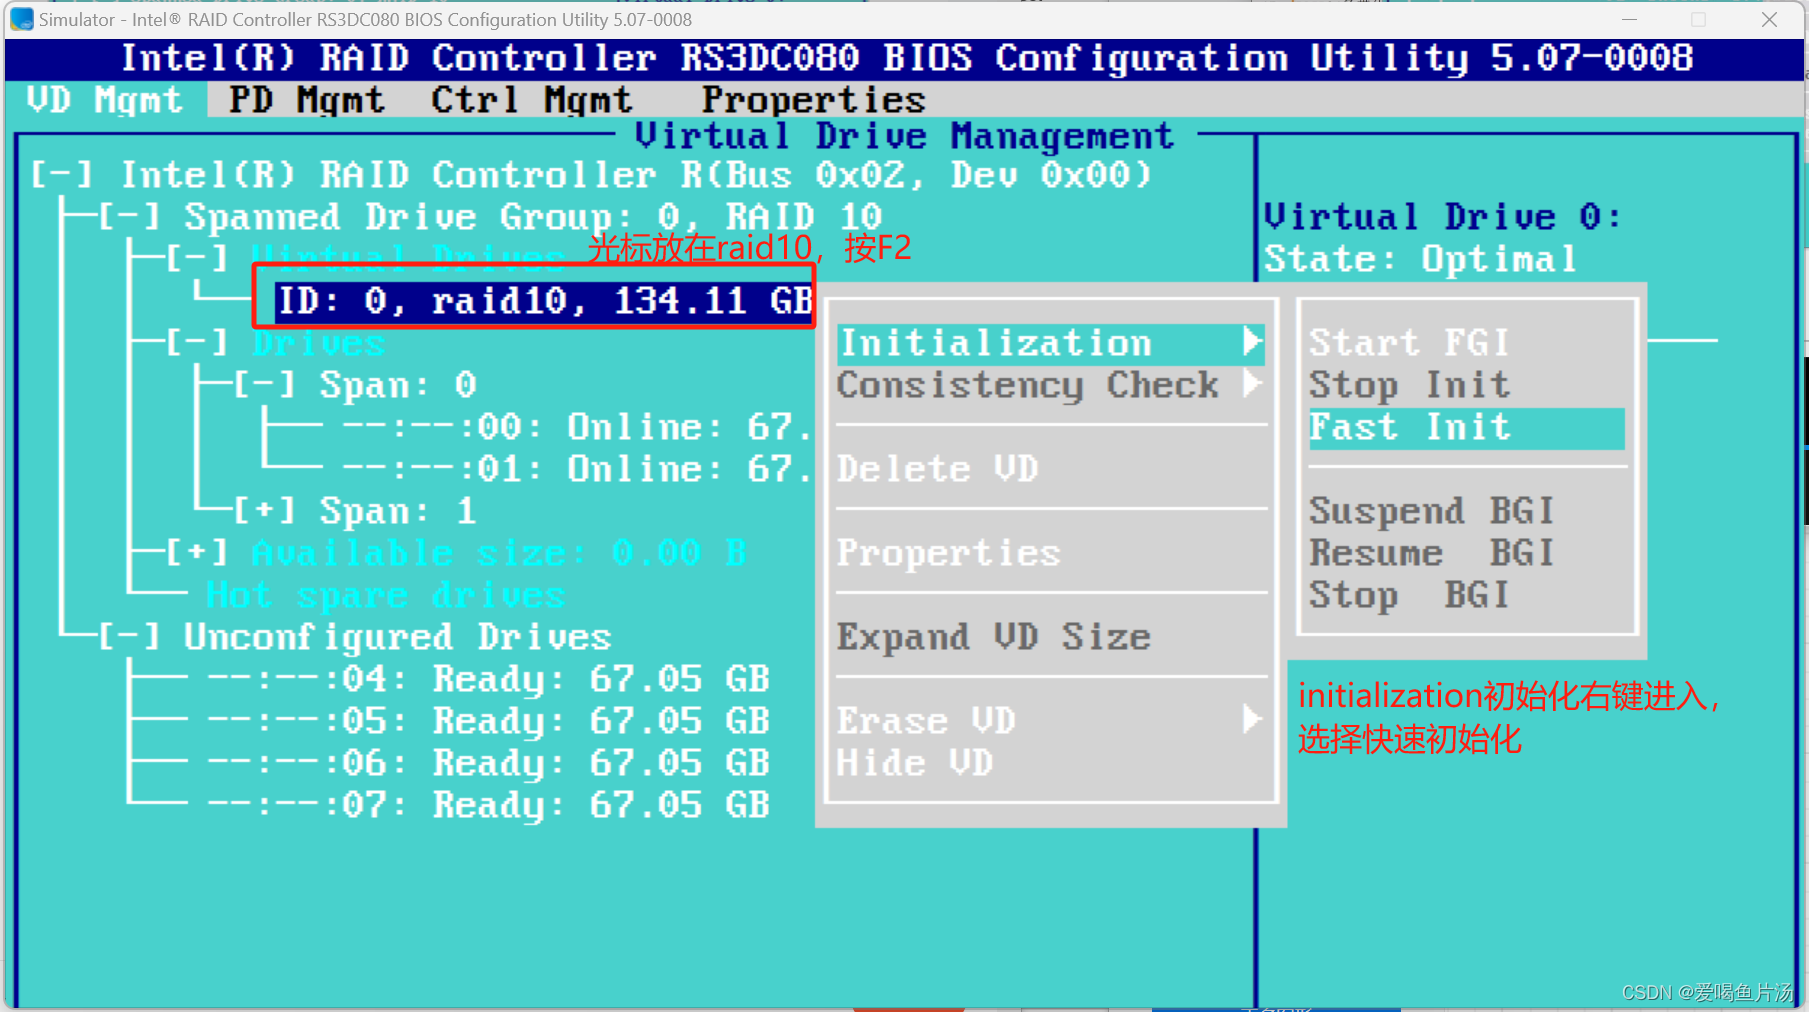Expand the Available size node
This screenshot has height=1012, width=1809.
coord(197,553)
